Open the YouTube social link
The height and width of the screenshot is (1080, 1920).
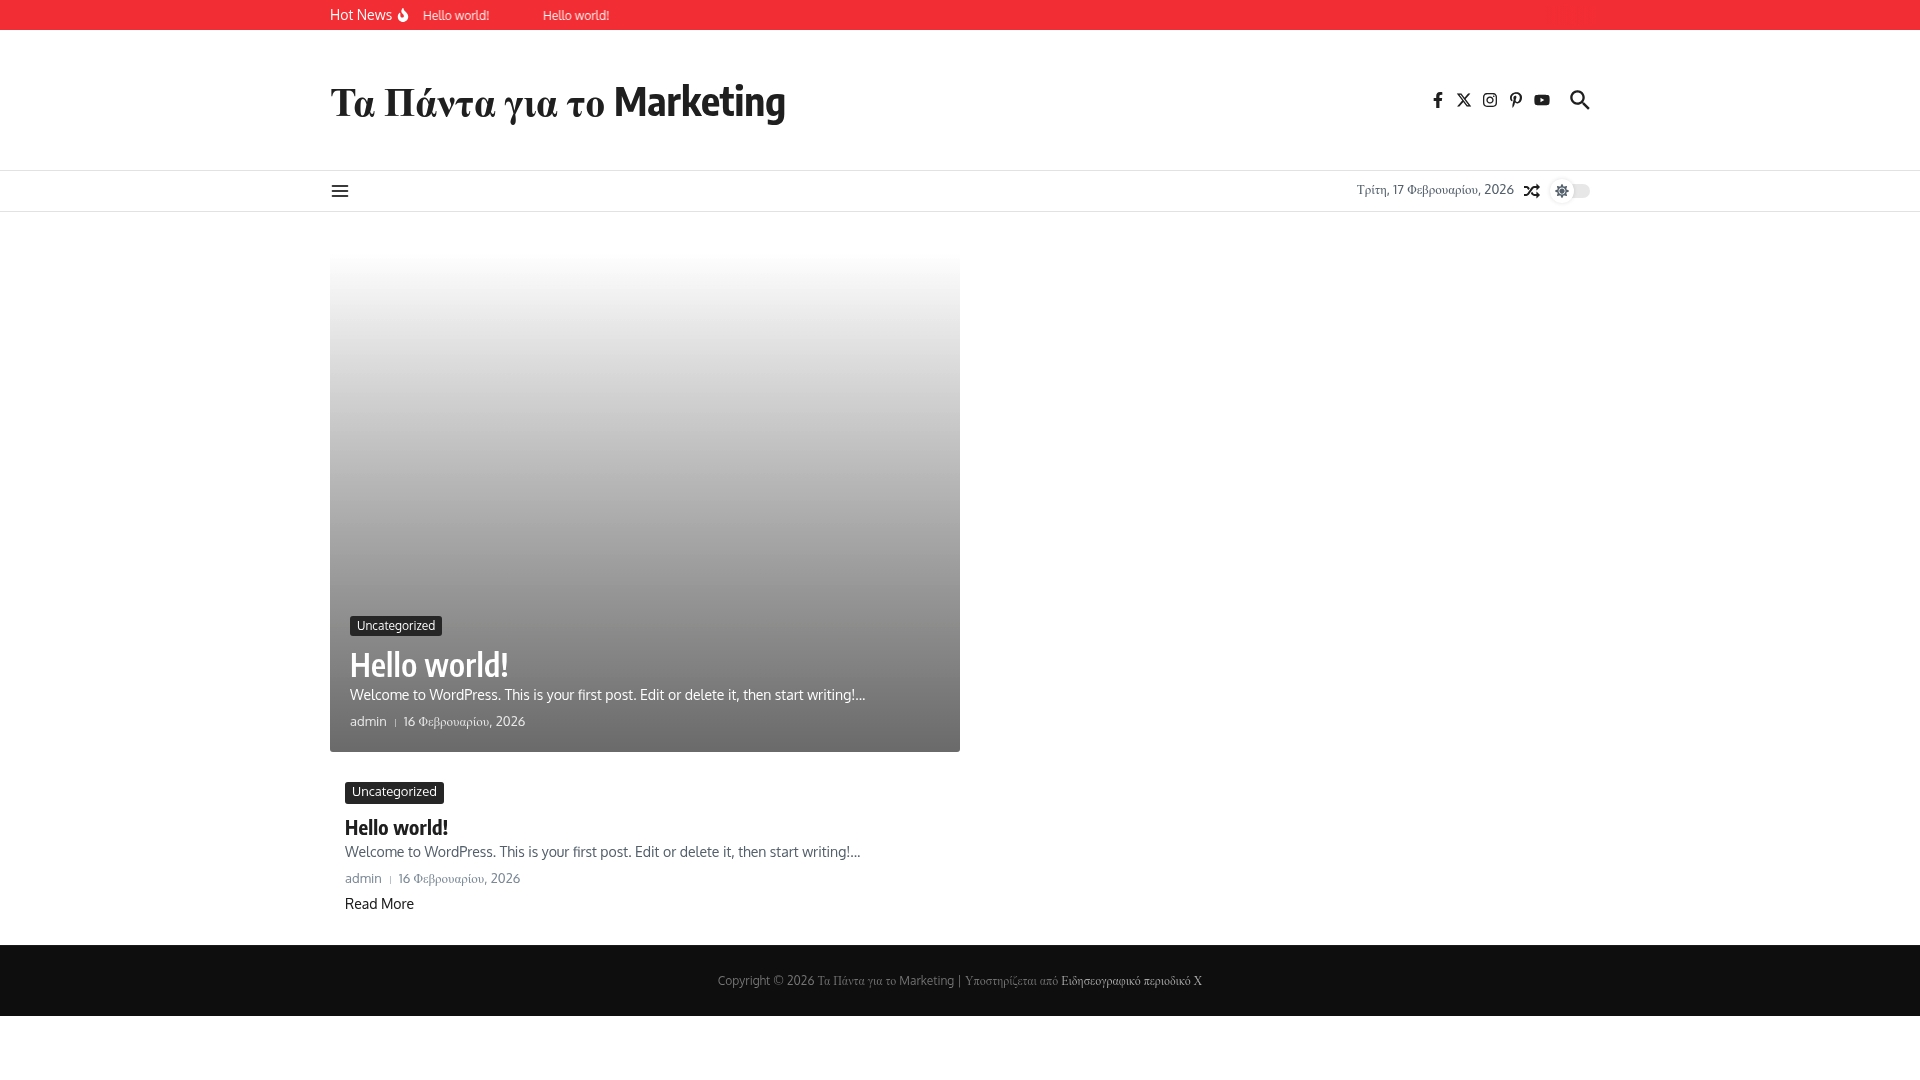coord(1542,100)
